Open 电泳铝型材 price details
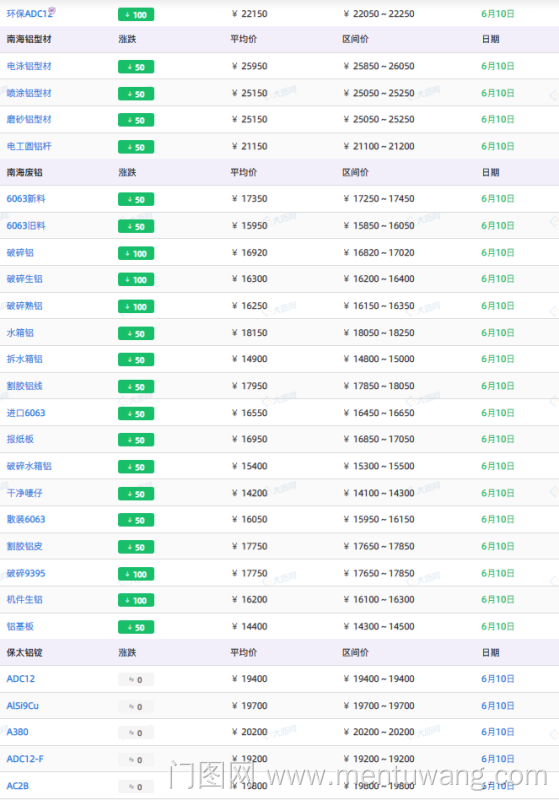This screenshot has height=800, width=559. click(29, 66)
